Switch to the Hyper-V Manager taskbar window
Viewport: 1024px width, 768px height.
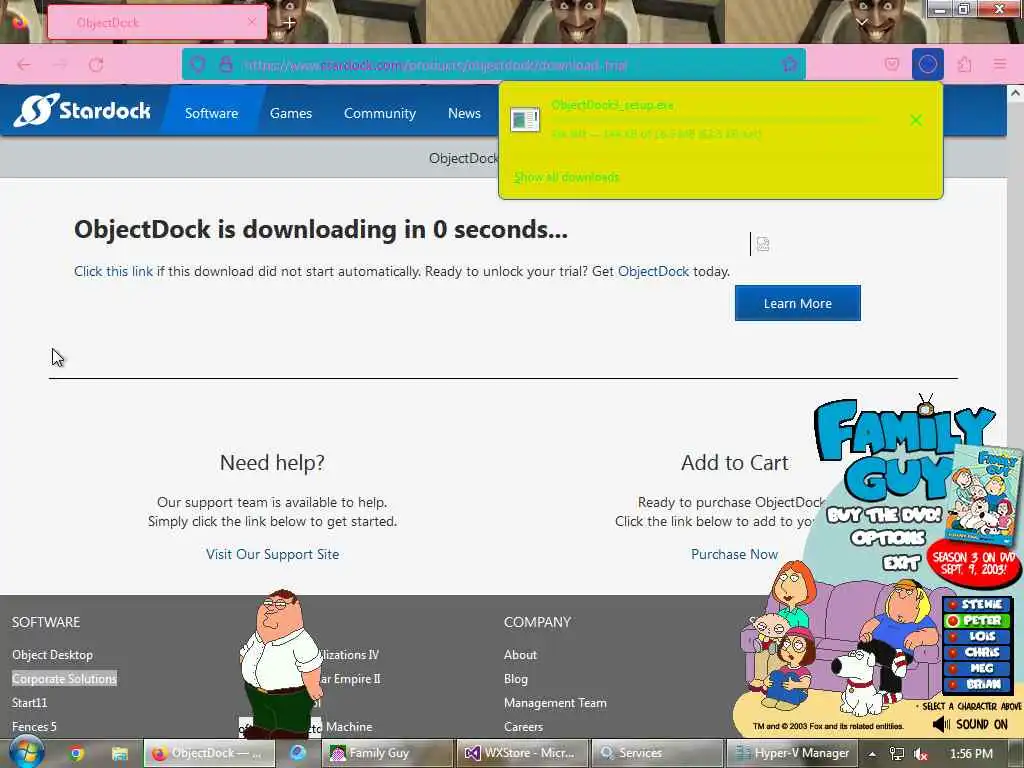point(792,753)
